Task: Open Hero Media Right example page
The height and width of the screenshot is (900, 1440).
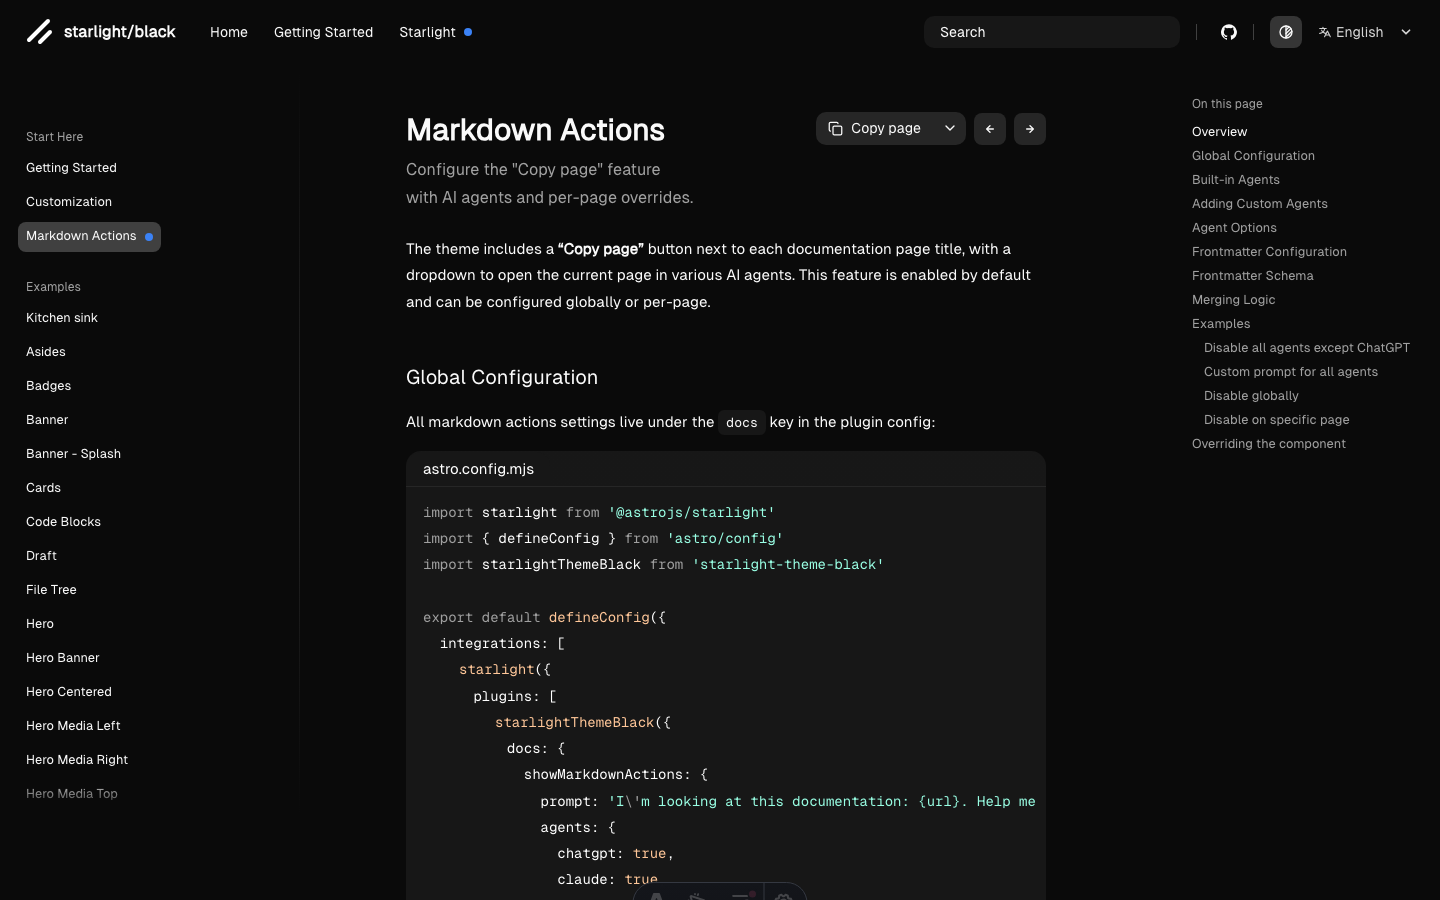Action: tap(77, 760)
